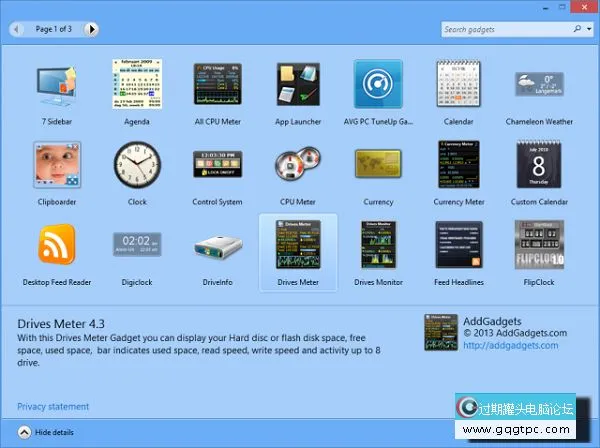Select the 7 Sidebar gadget icon

click(56, 86)
